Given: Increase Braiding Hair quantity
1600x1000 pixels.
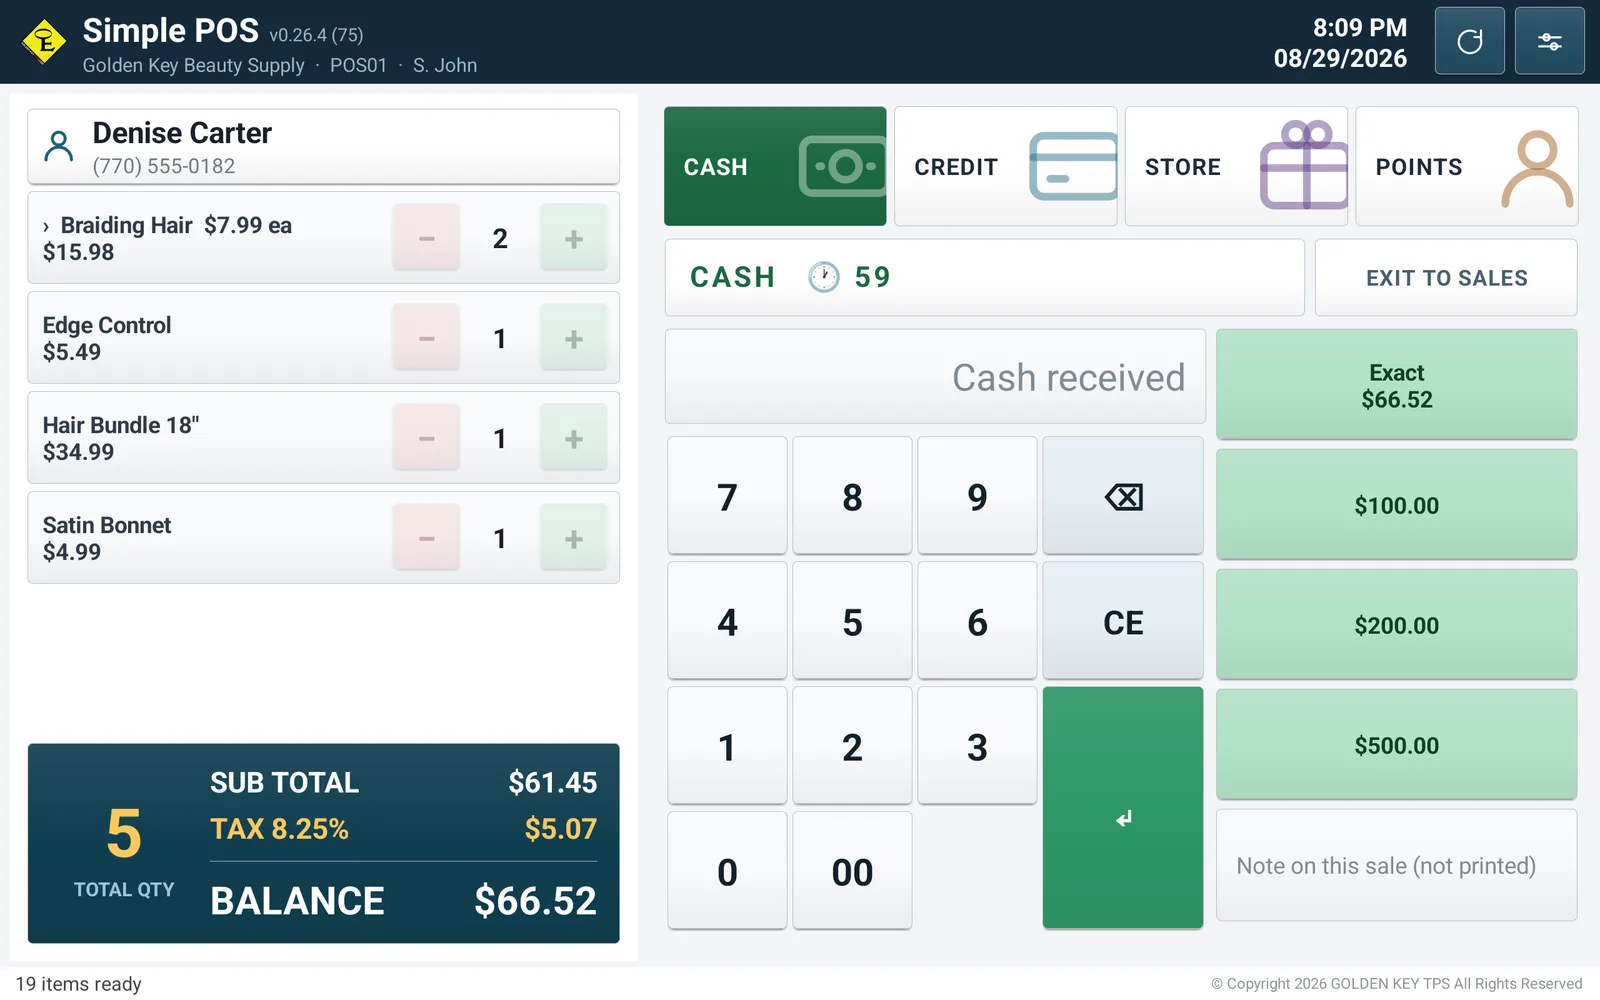Looking at the screenshot, I should [574, 238].
